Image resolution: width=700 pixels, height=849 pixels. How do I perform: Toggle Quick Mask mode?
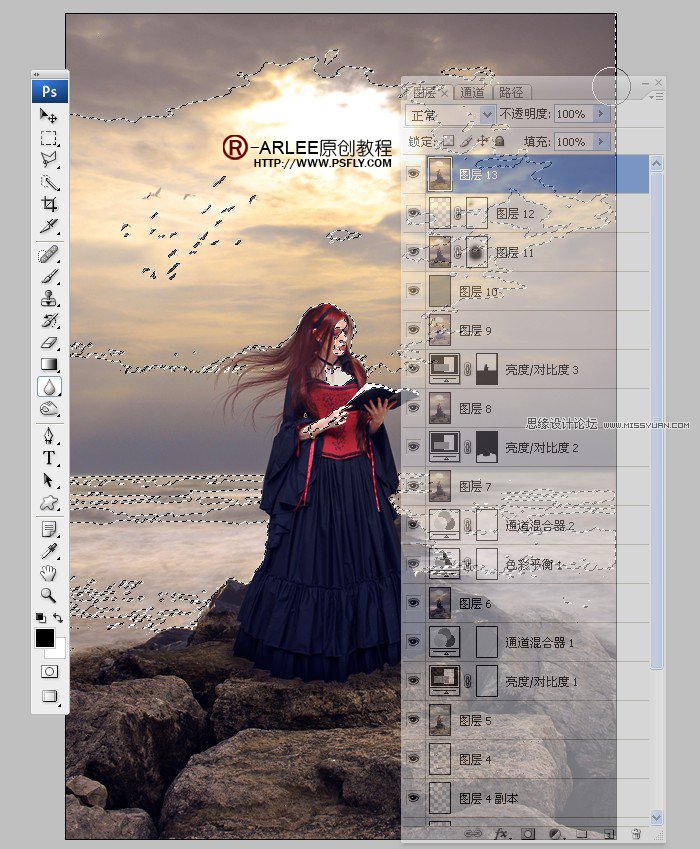pyautogui.click(x=49, y=671)
